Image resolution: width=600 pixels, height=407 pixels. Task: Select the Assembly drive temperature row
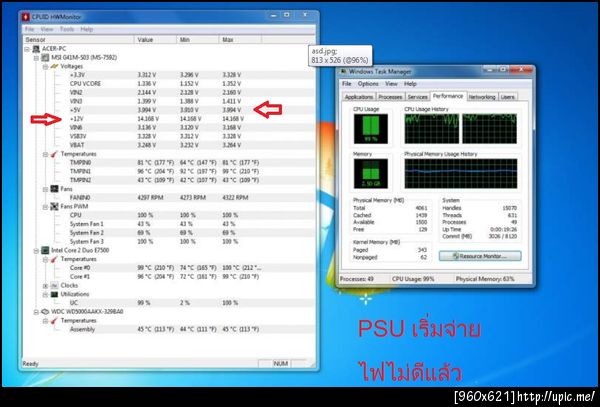[x=169, y=329]
